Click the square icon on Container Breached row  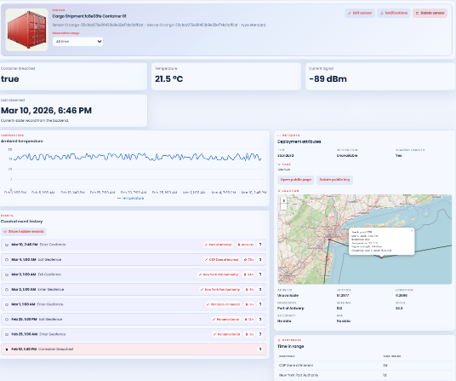(7, 349)
